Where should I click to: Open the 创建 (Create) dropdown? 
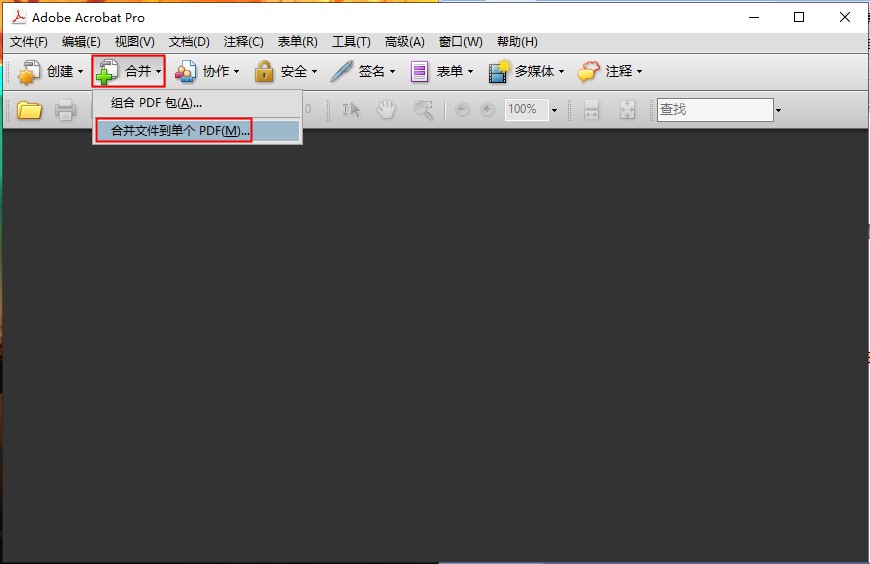[x=50, y=71]
